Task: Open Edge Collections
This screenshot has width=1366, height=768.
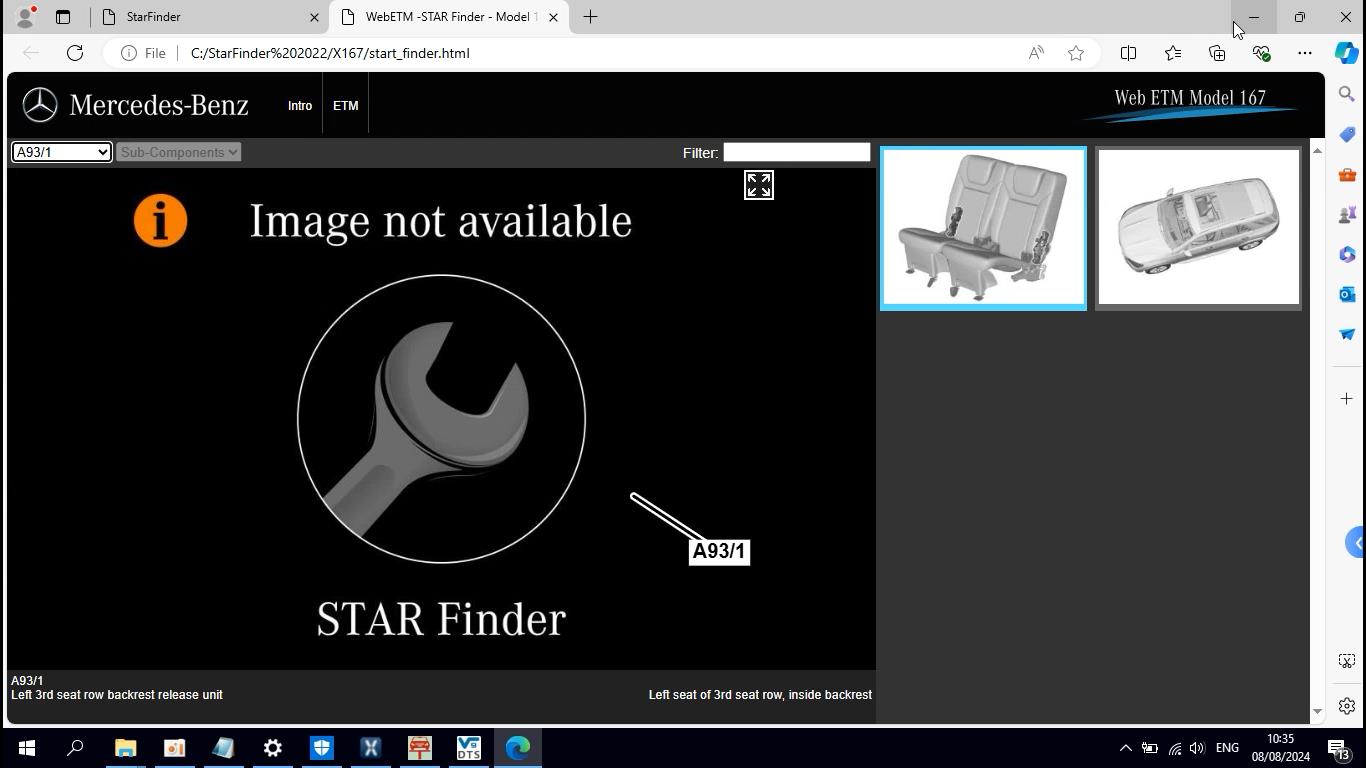Action: (x=1217, y=53)
